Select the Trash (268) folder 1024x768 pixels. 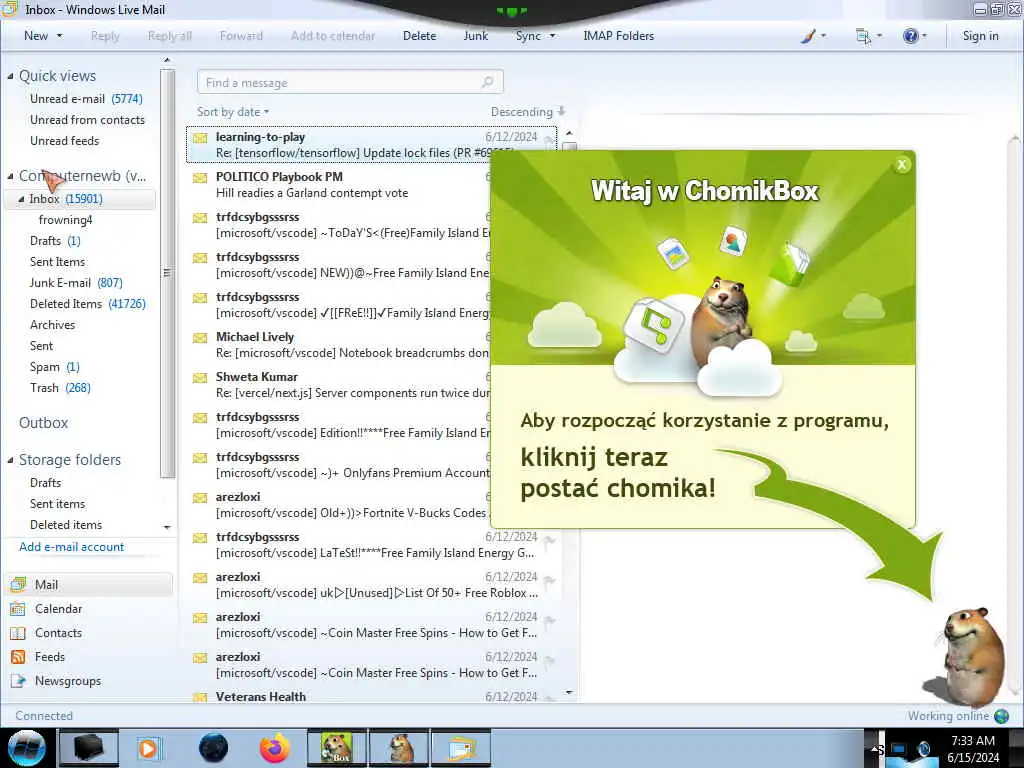coord(60,388)
